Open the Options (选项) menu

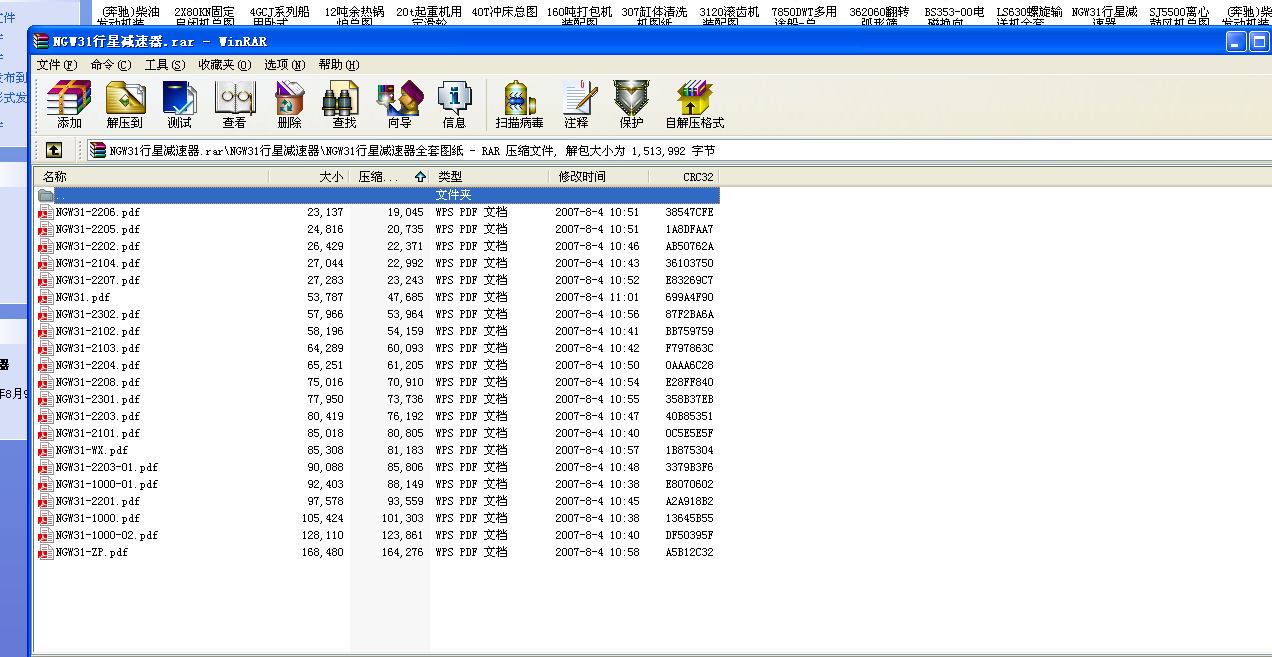pos(285,64)
